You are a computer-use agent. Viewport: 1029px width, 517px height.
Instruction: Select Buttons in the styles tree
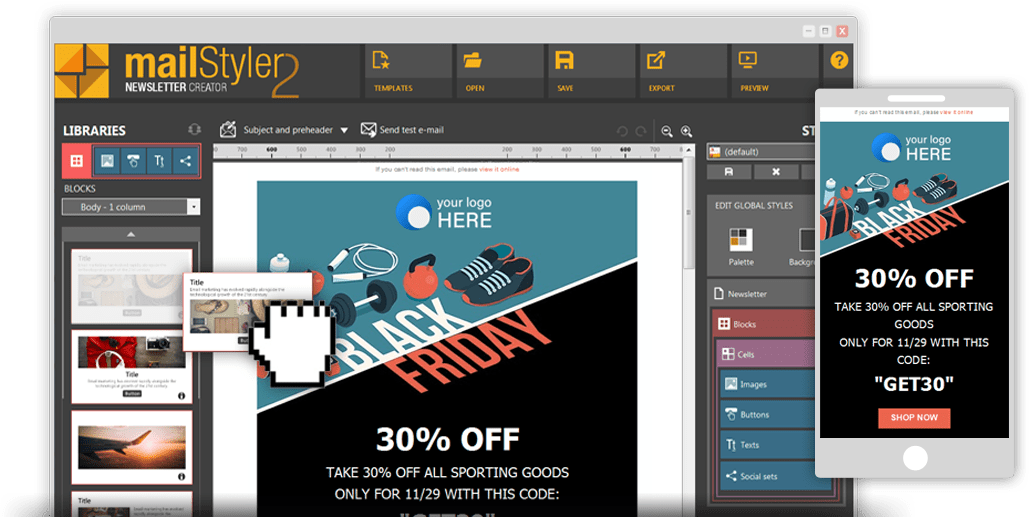pyautogui.click(x=768, y=415)
